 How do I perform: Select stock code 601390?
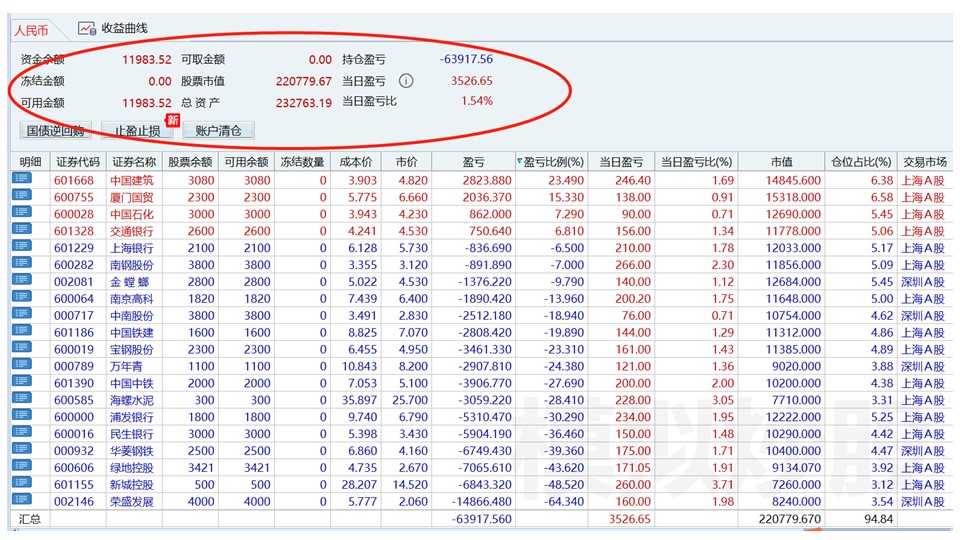point(74,383)
